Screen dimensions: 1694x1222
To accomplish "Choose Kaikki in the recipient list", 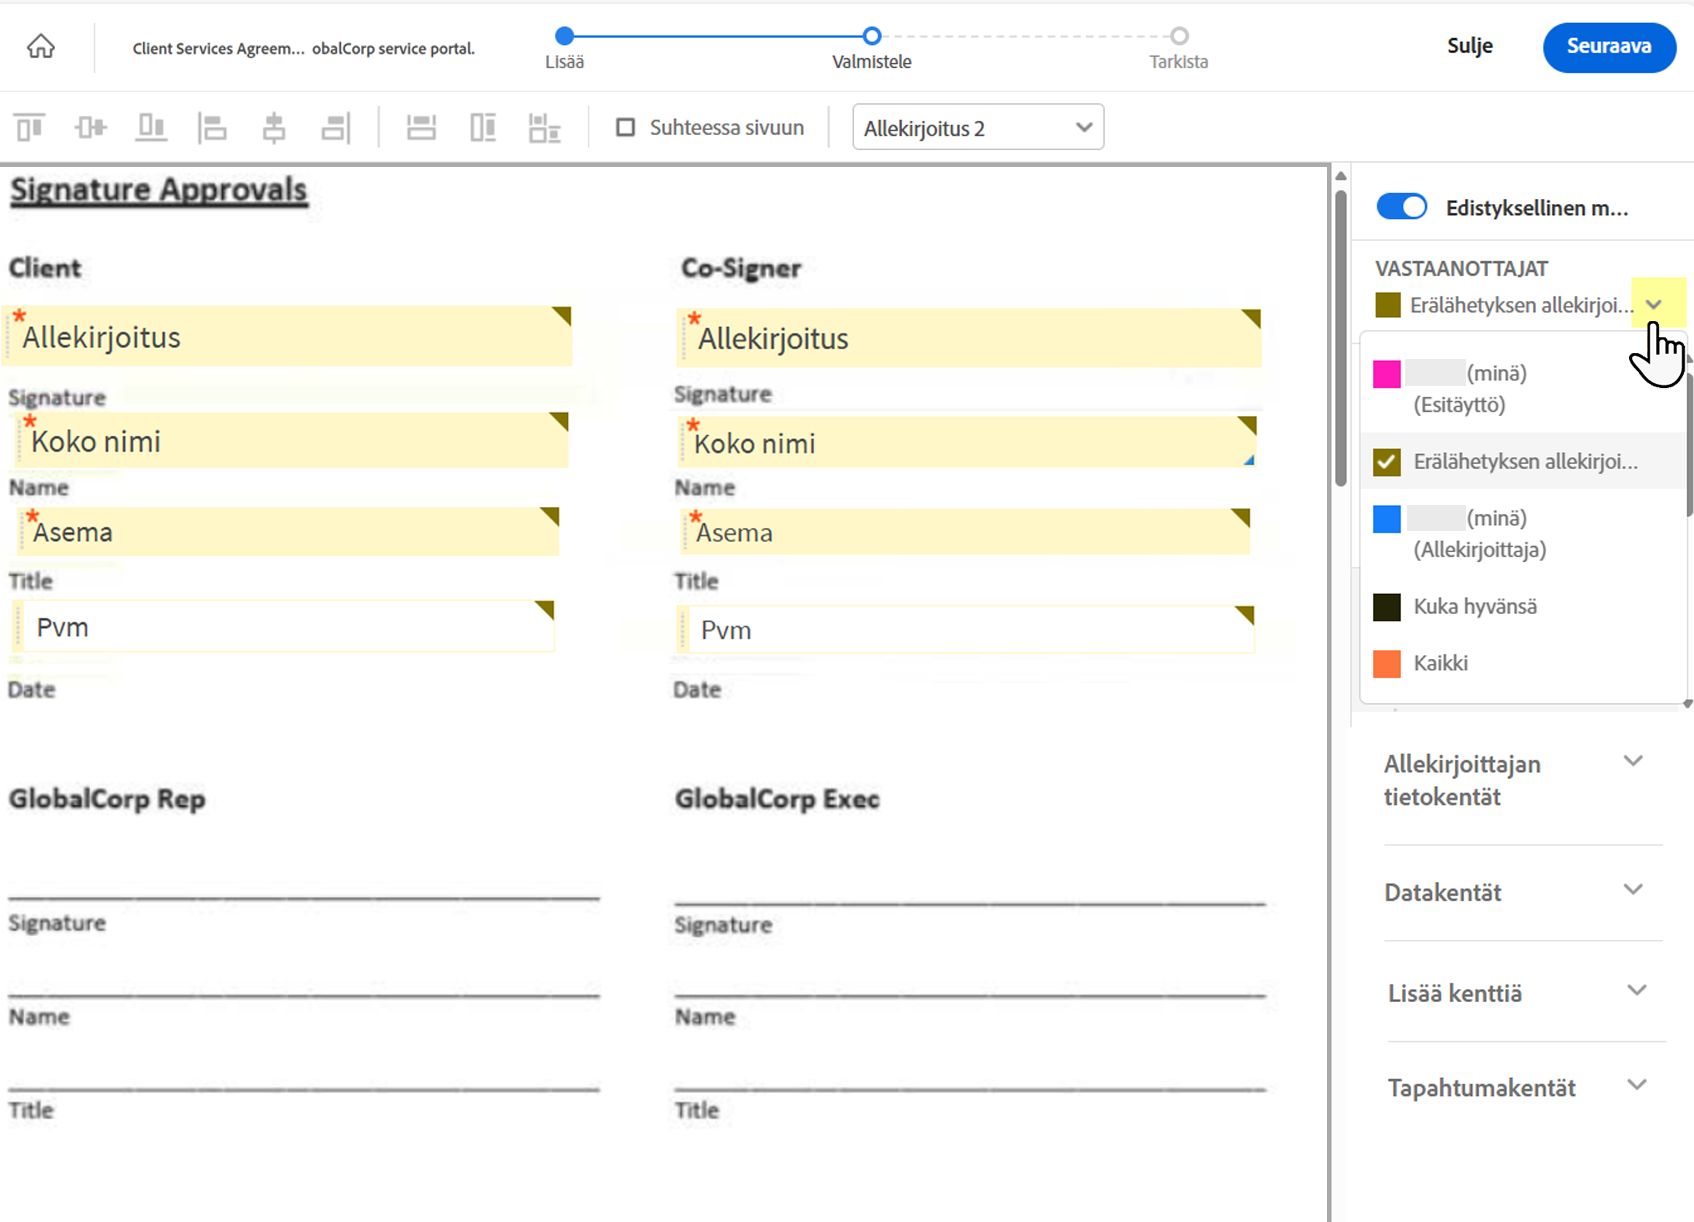I will [1440, 663].
